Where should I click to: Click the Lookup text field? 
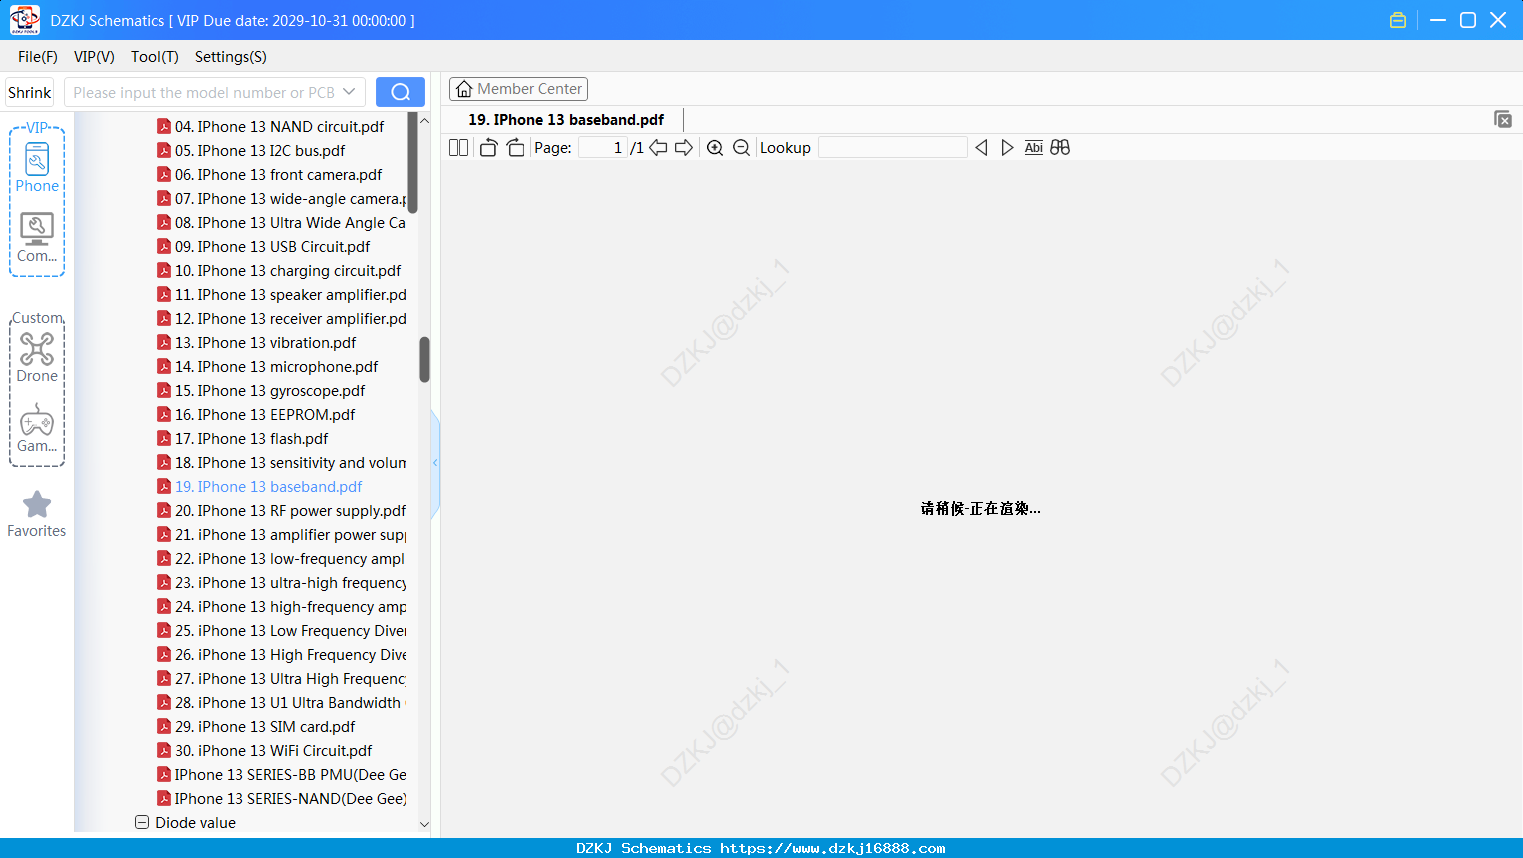point(893,148)
